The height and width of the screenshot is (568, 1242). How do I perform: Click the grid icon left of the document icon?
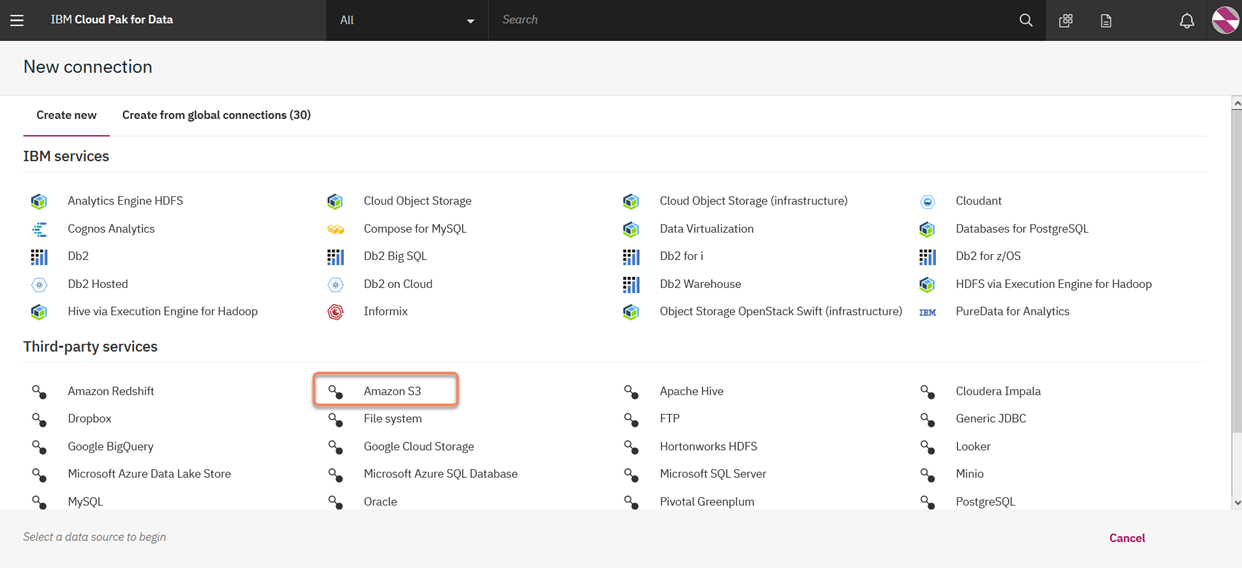[1066, 20]
